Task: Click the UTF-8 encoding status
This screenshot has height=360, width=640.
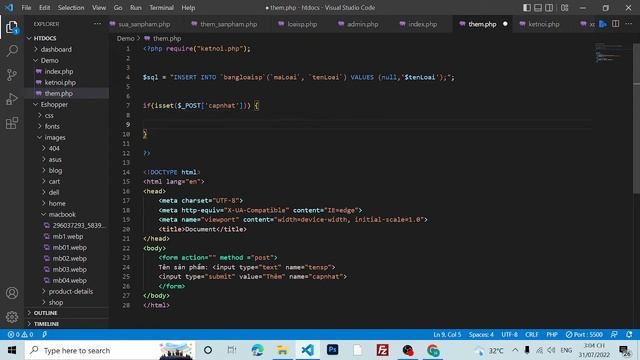Action: click(x=509, y=334)
